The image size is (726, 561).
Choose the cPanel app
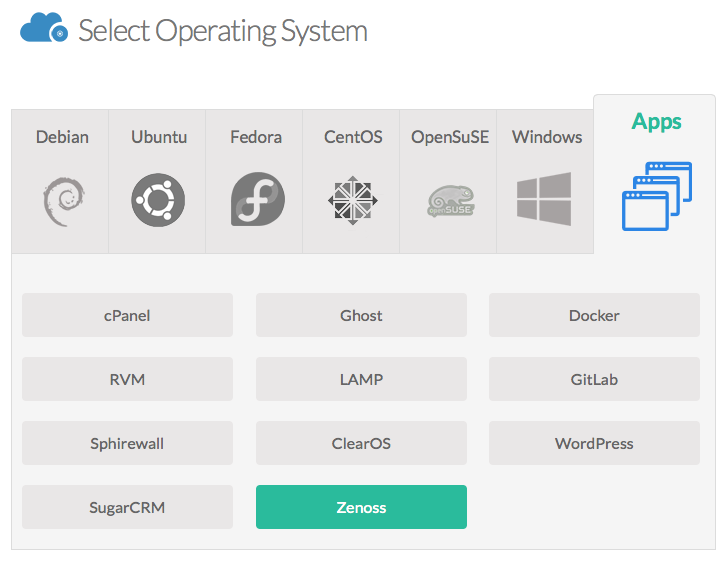click(127, 315)
